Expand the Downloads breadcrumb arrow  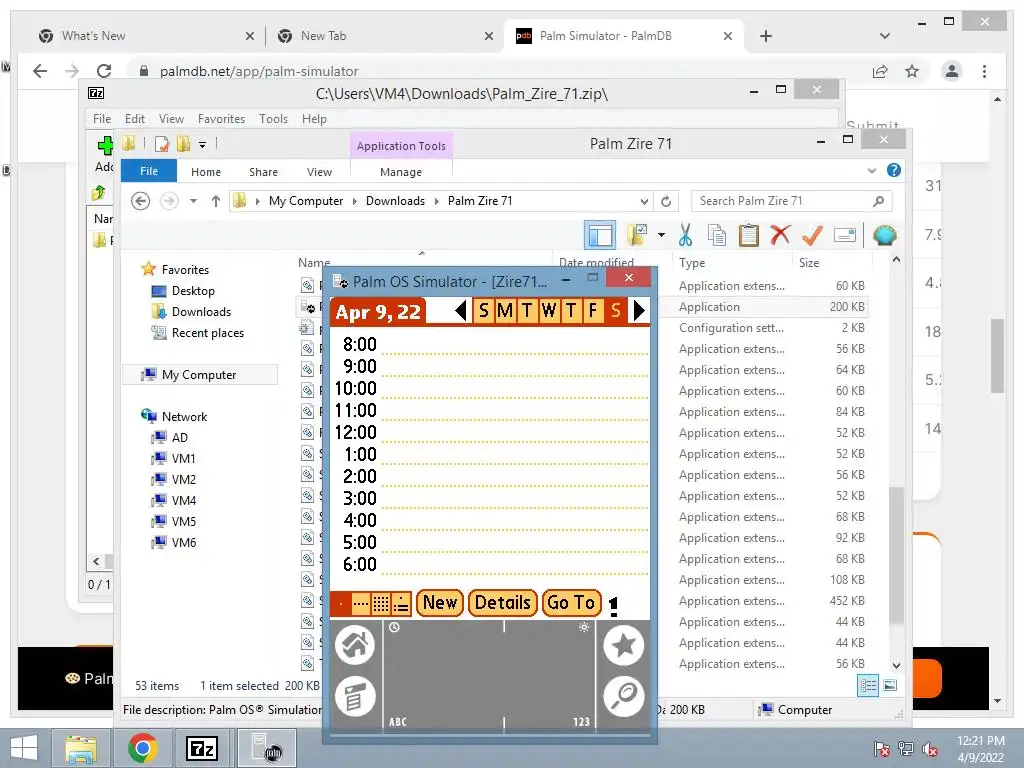pos(436,201)
